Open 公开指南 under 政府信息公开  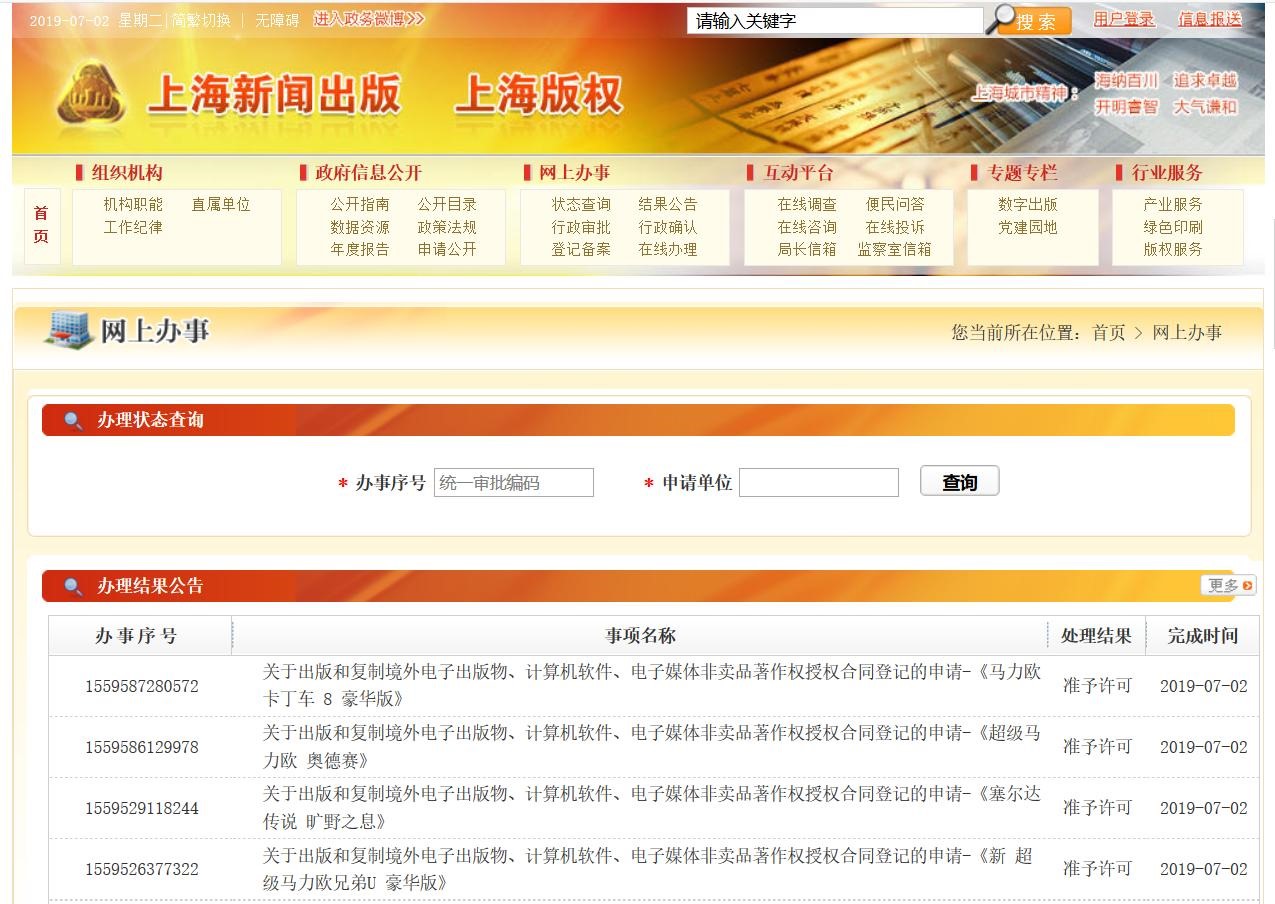point(360,204)
